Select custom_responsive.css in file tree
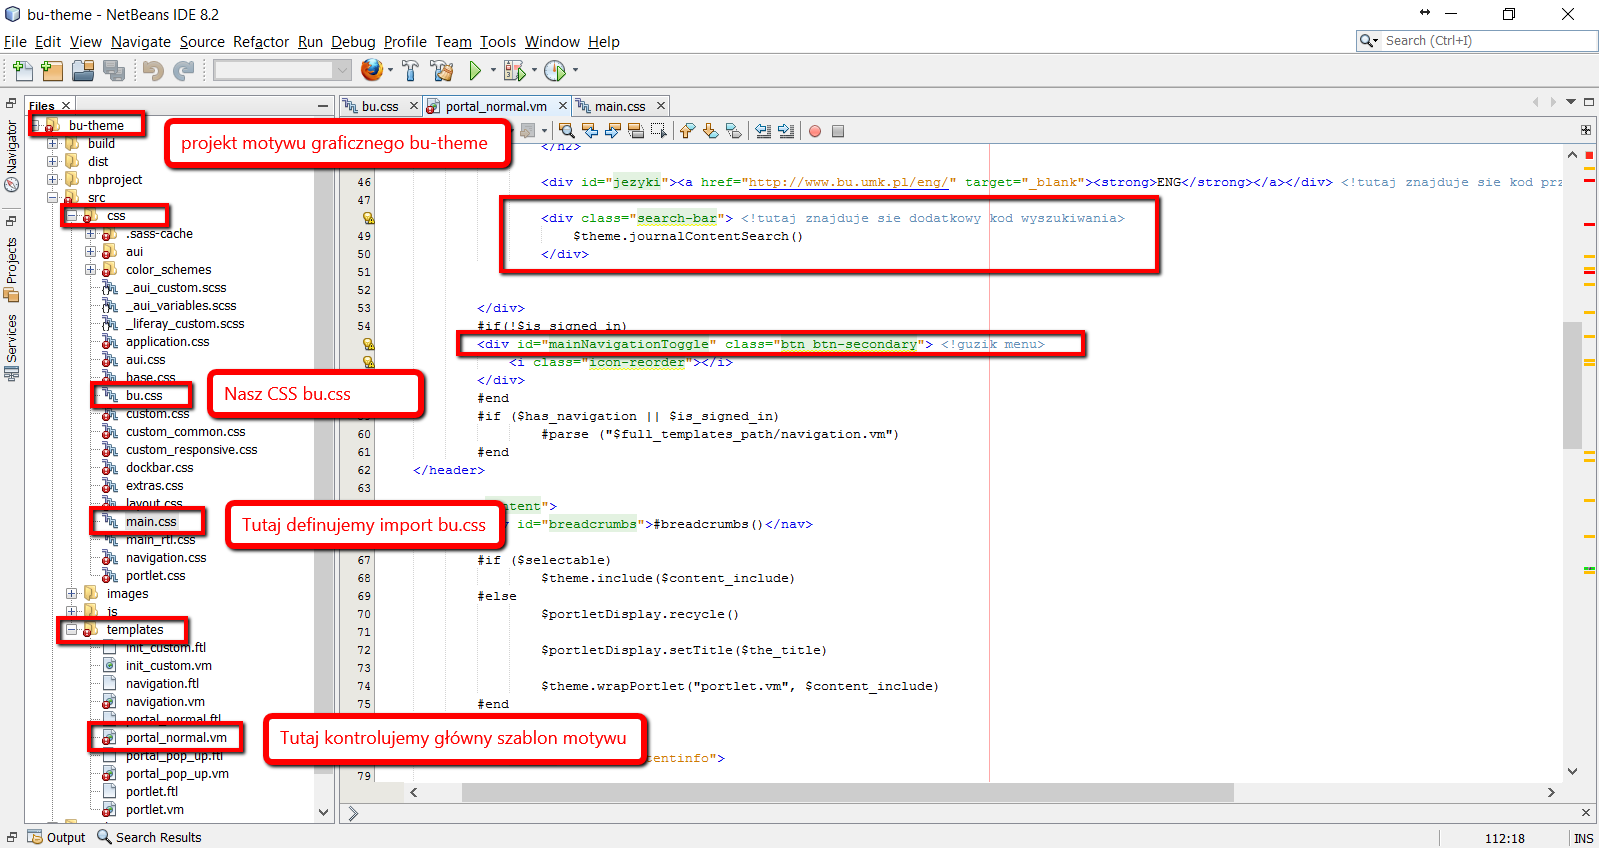This screenshot has width=1599, height=848. click(x=191, y=450)
